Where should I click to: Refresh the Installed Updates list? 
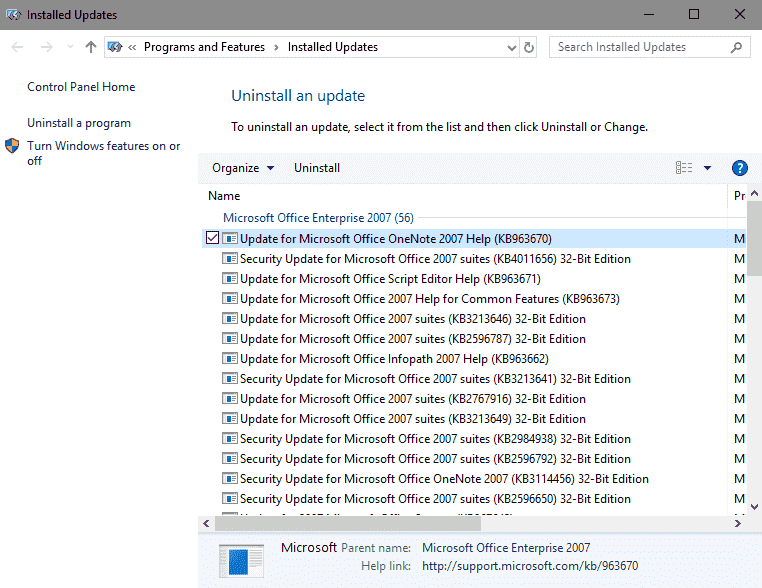(529, 47)
